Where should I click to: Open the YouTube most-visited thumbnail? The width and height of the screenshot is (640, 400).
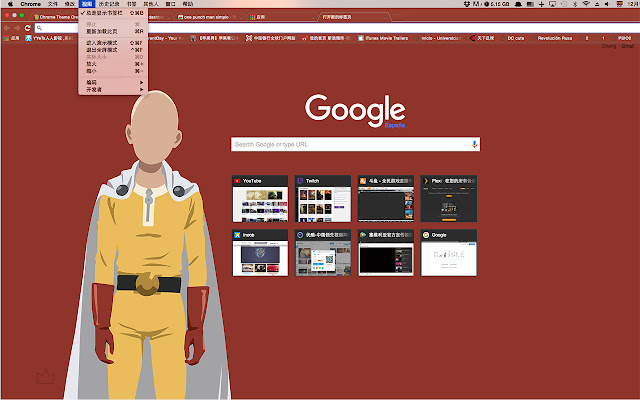tap(260, 199)
